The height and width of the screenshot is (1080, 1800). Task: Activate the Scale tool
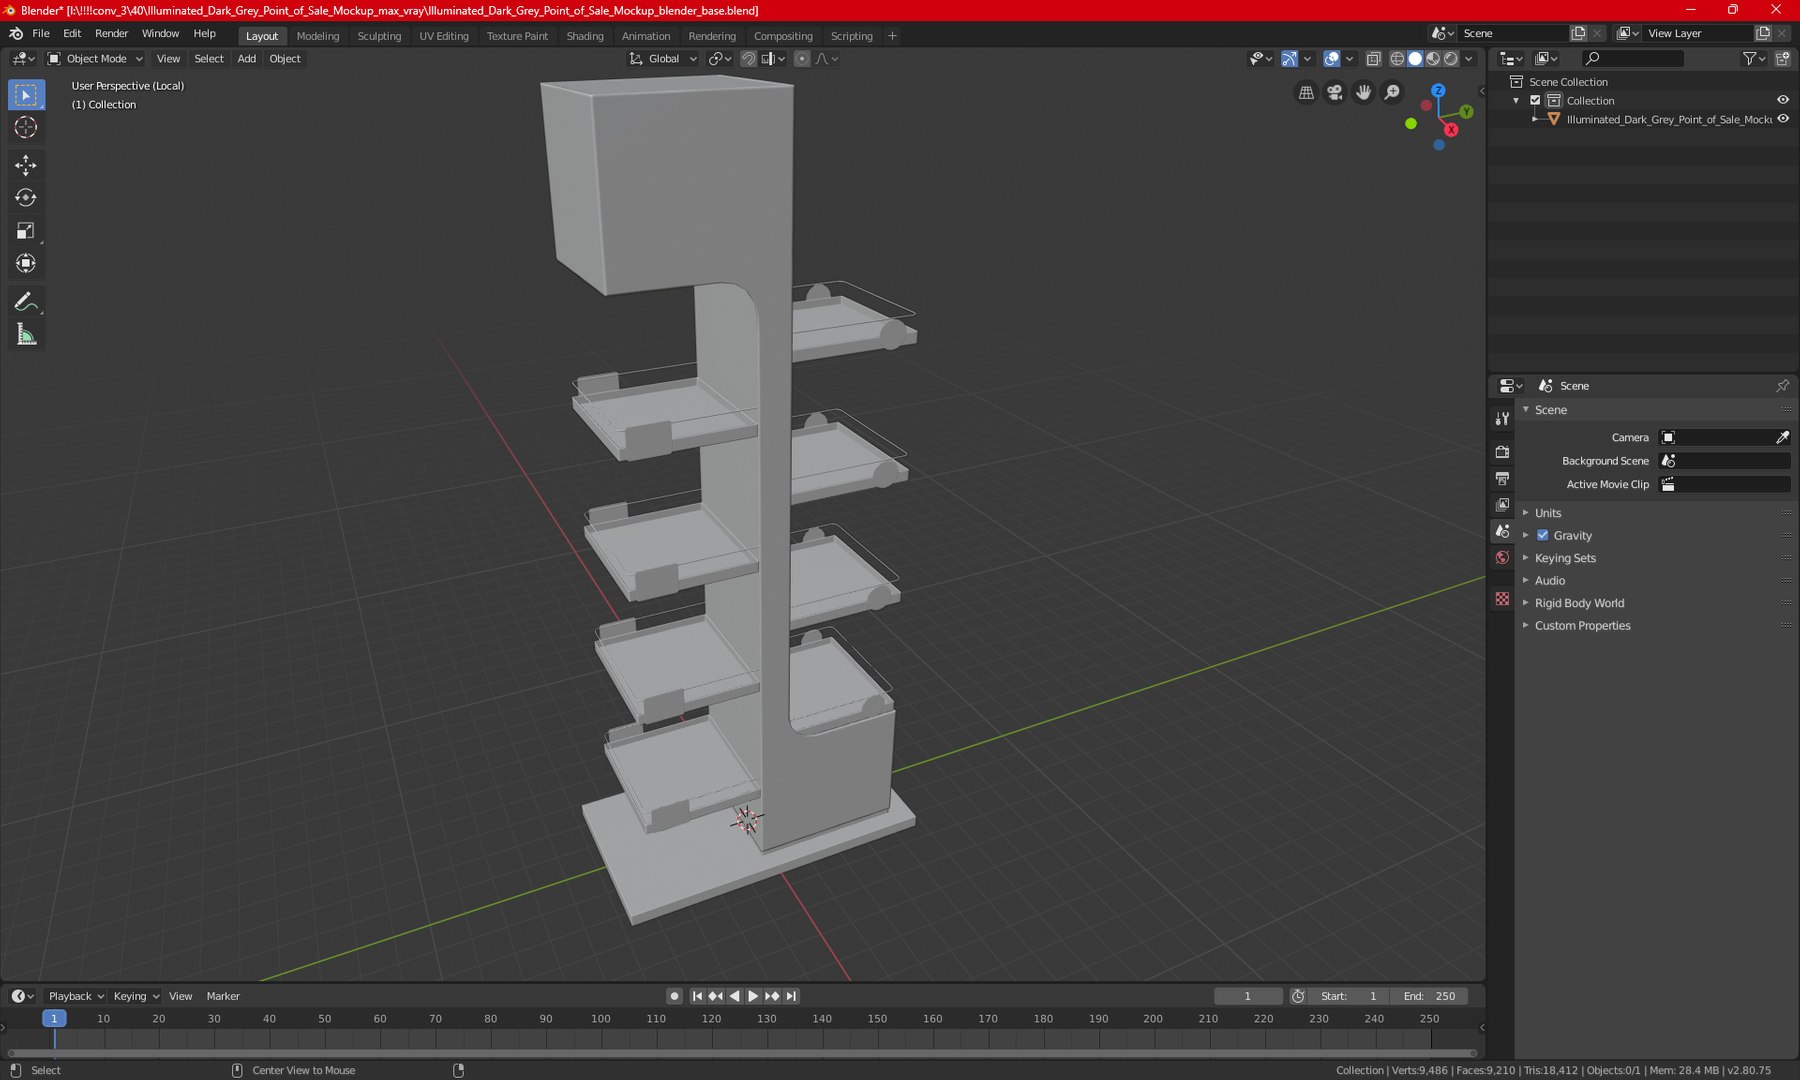click(x=26, y=231)
